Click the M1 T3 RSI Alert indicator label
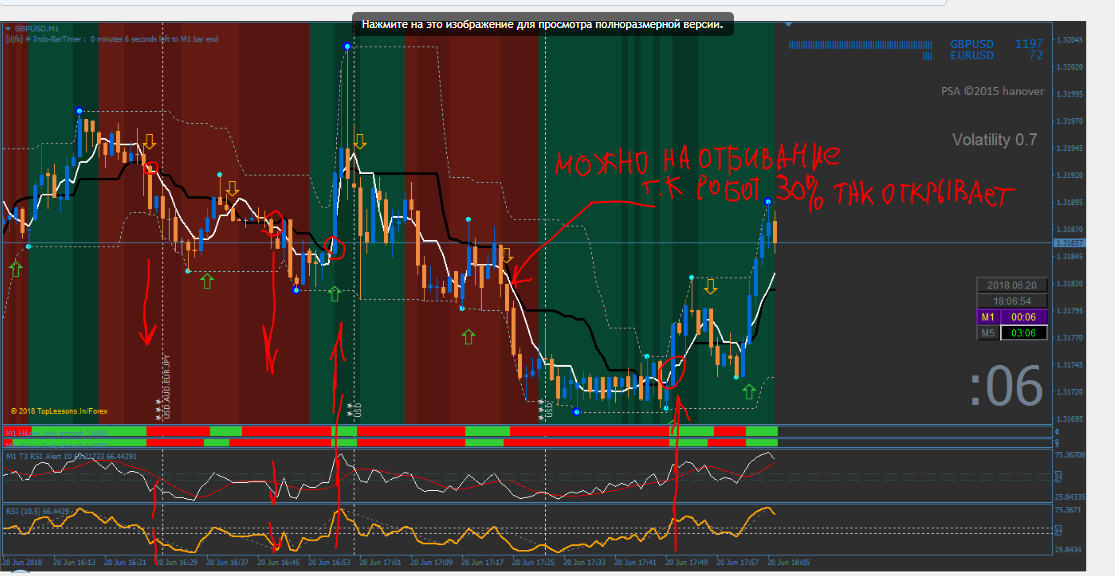 click(x=71, y=456)
